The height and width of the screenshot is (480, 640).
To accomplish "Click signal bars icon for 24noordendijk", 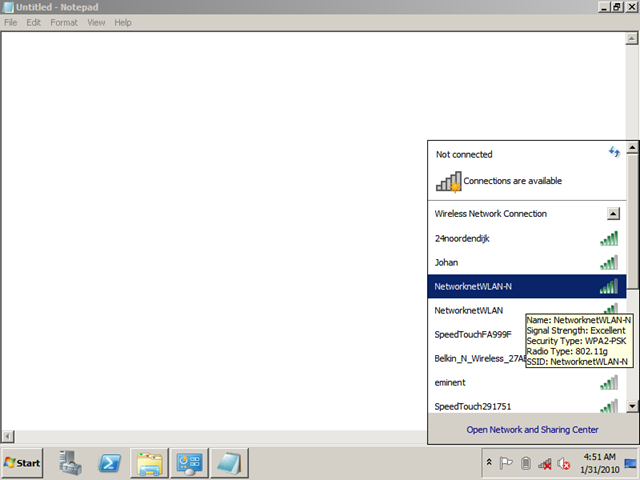I will tap(609, 238).
